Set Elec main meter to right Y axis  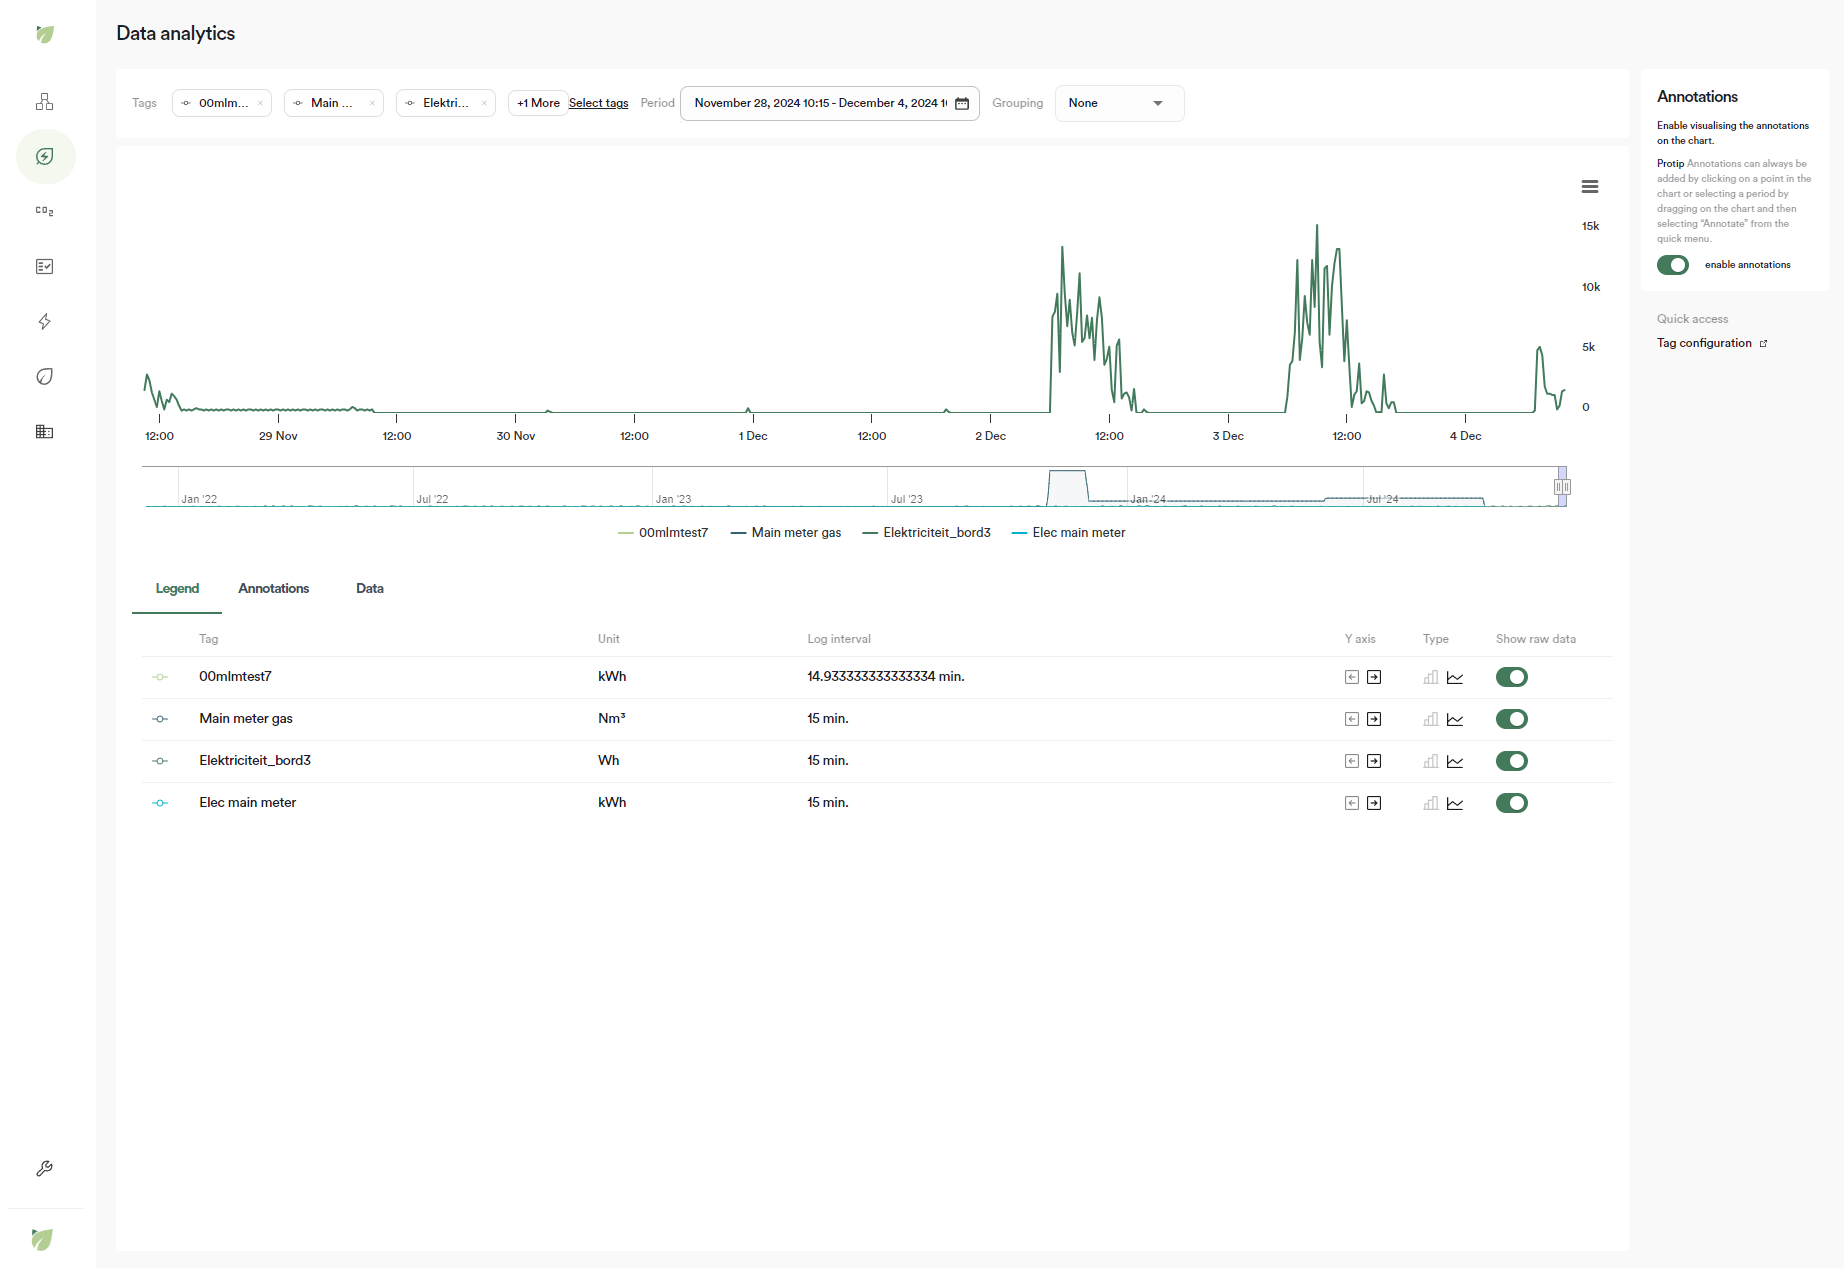pyautogui.click(x=1374, y=804)
